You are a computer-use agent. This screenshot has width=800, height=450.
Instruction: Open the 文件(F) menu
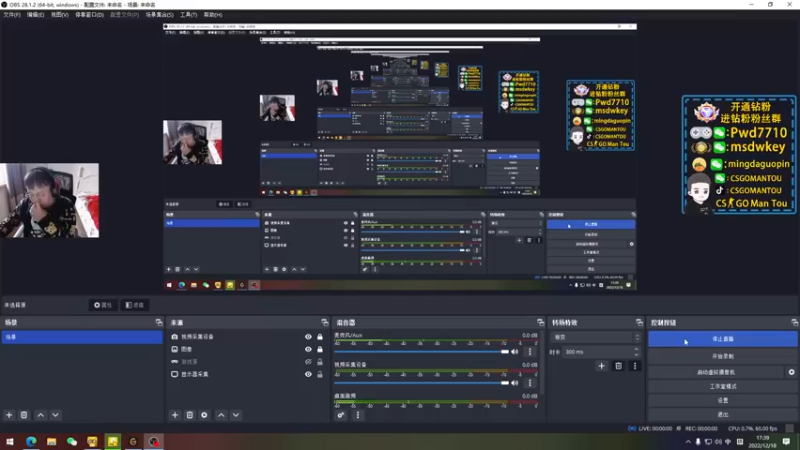[12, 15]
